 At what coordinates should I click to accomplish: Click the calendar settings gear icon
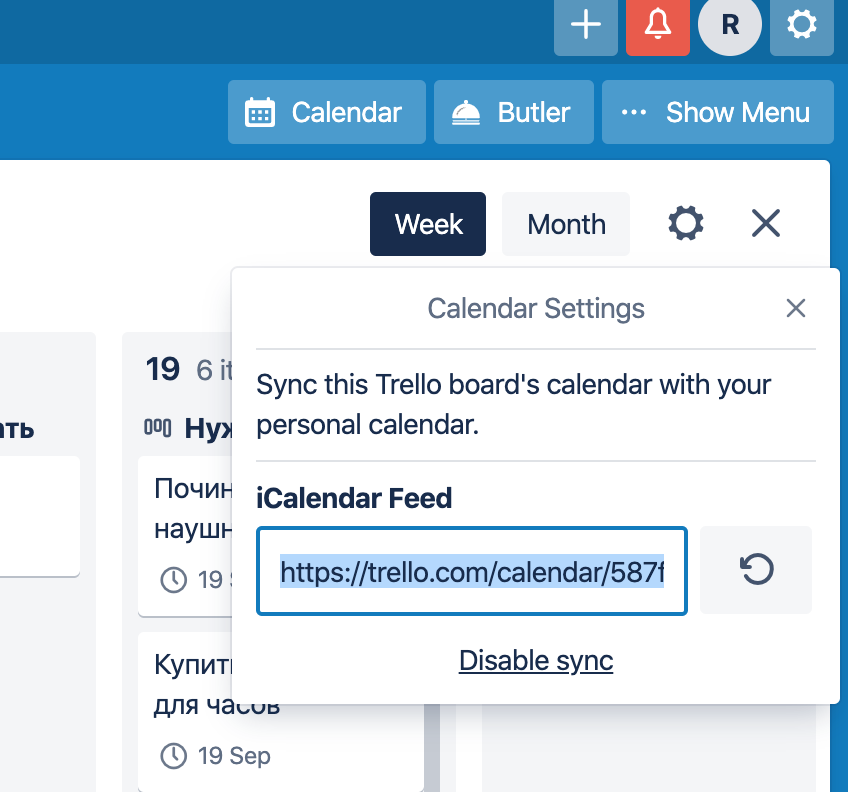[x=686, y=223]
